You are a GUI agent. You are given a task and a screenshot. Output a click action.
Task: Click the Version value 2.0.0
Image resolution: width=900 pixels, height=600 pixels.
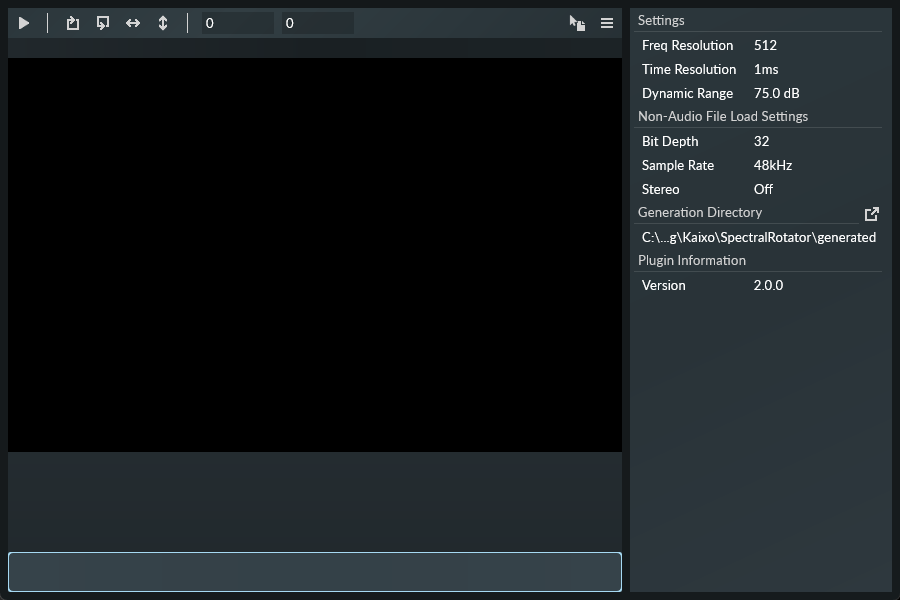768,285
